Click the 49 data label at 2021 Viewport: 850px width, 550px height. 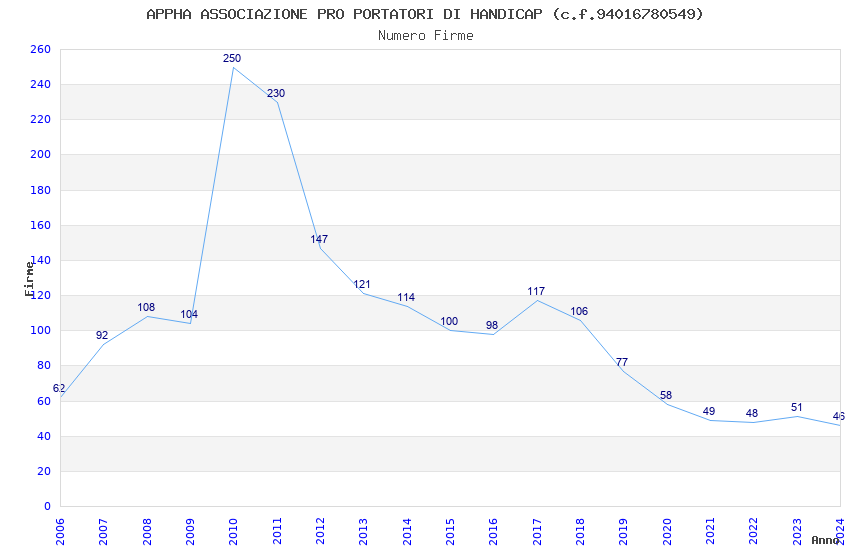[709, 411]
